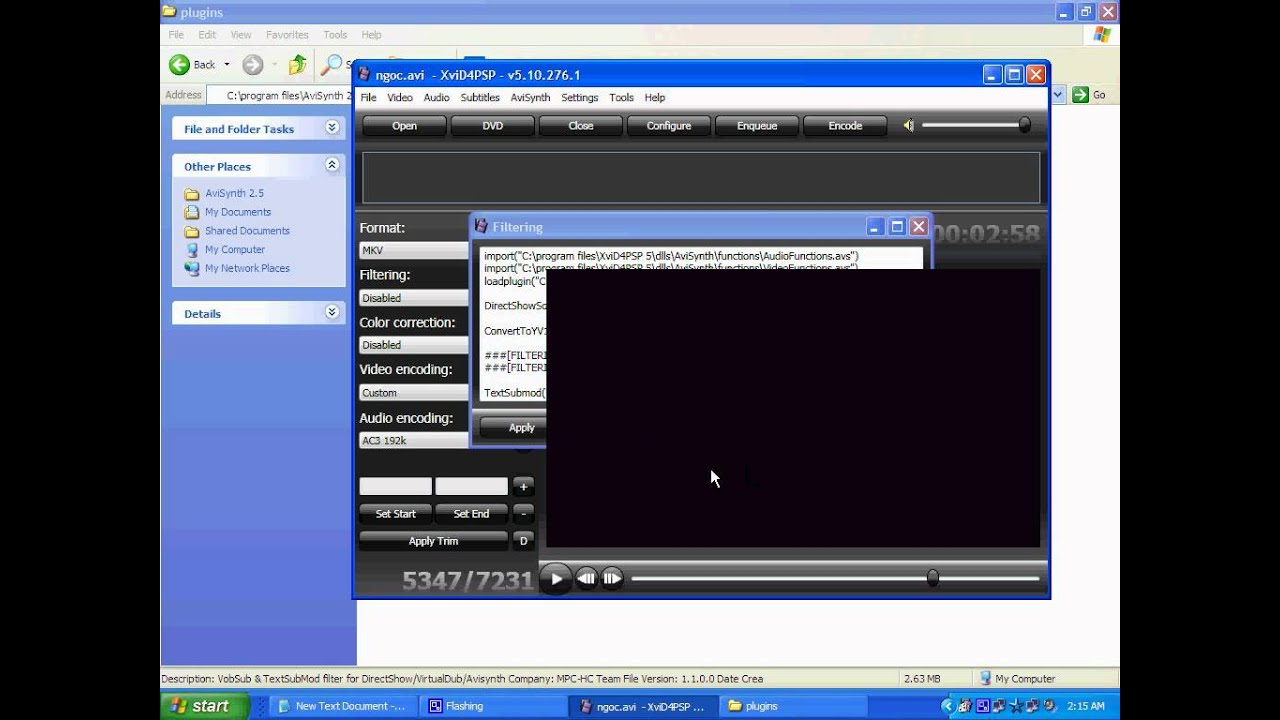Play the video preview
1280x720 pixels.
[x=556, y=578]
